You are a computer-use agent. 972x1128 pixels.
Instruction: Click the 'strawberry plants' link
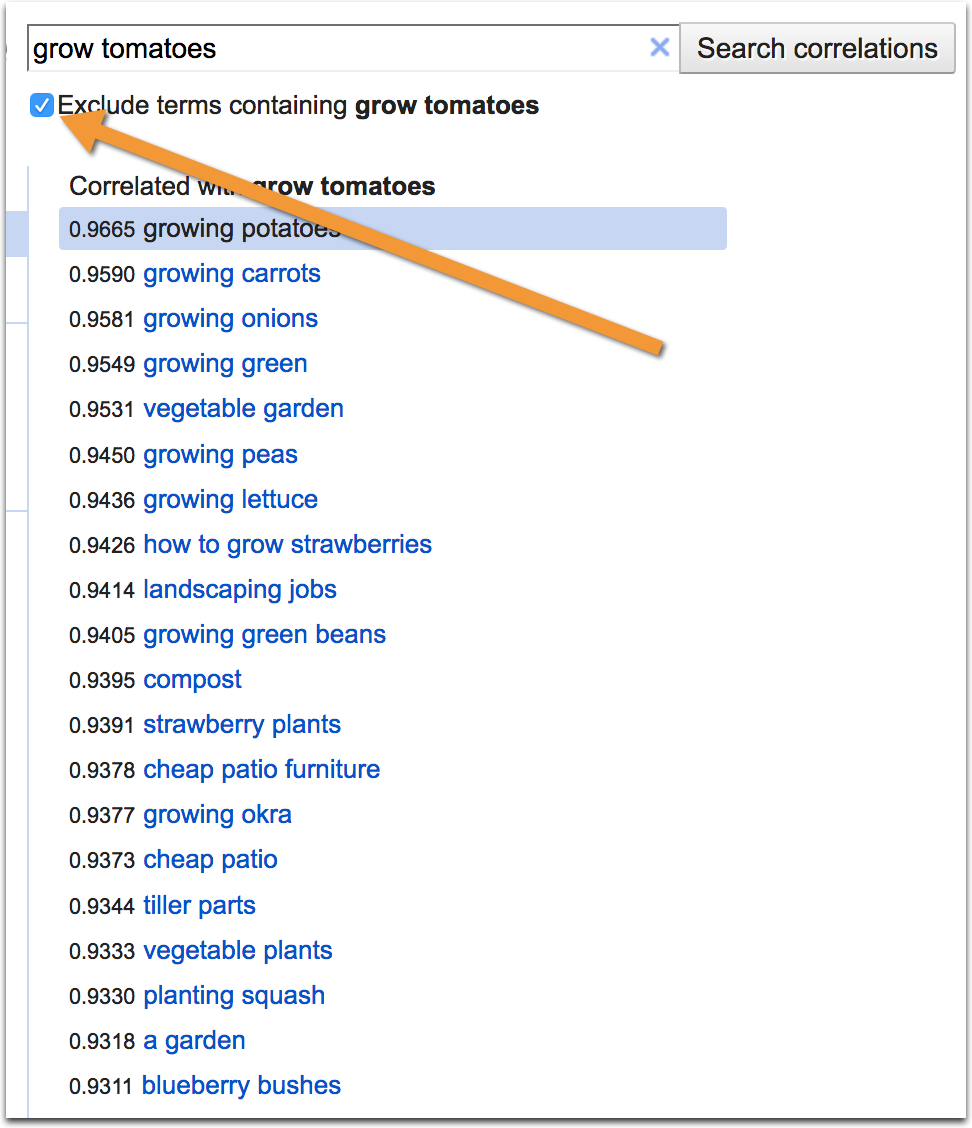click(x=241, y=724)
